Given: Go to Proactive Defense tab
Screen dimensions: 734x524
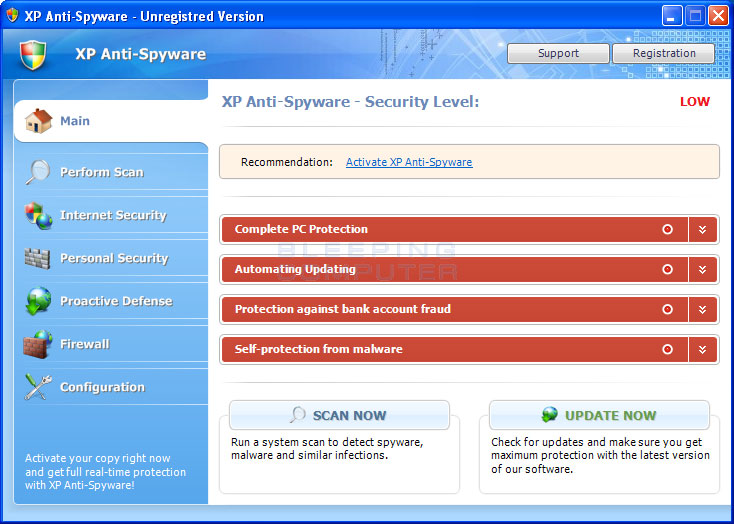Looking at the screenshot, I should [111, 301].
